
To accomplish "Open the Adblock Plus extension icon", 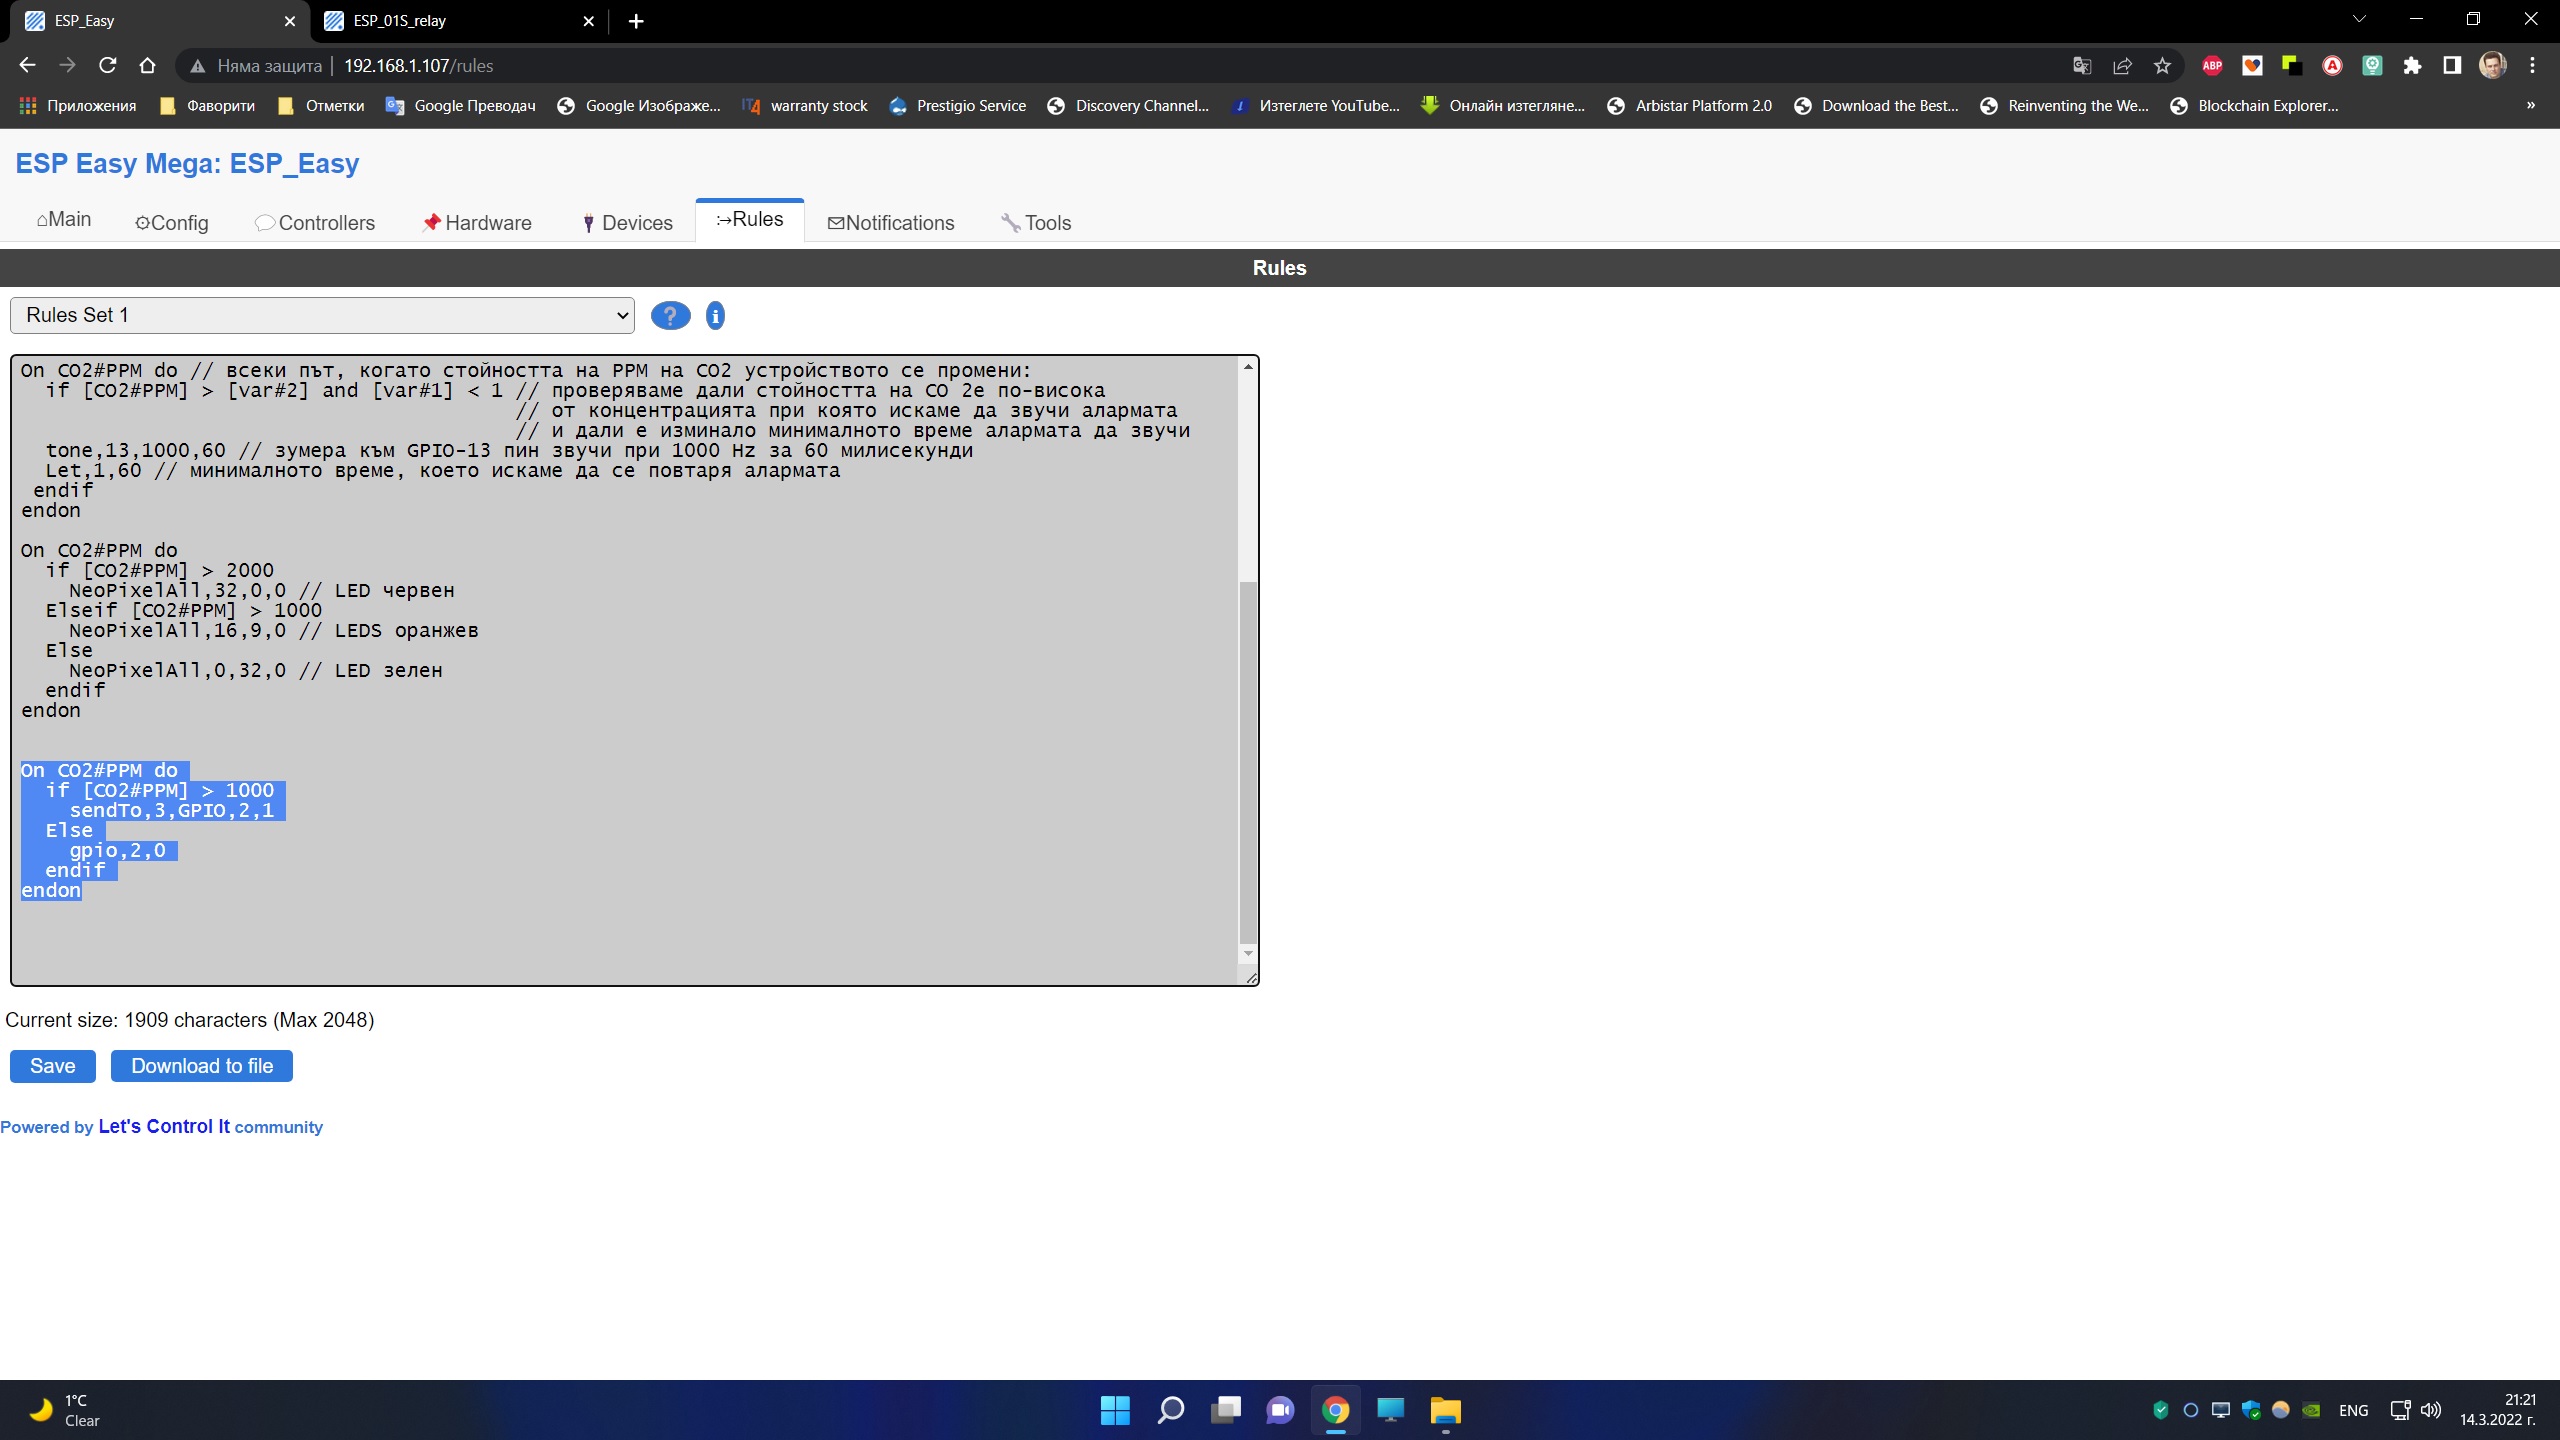I will [x=2212, y=66].
